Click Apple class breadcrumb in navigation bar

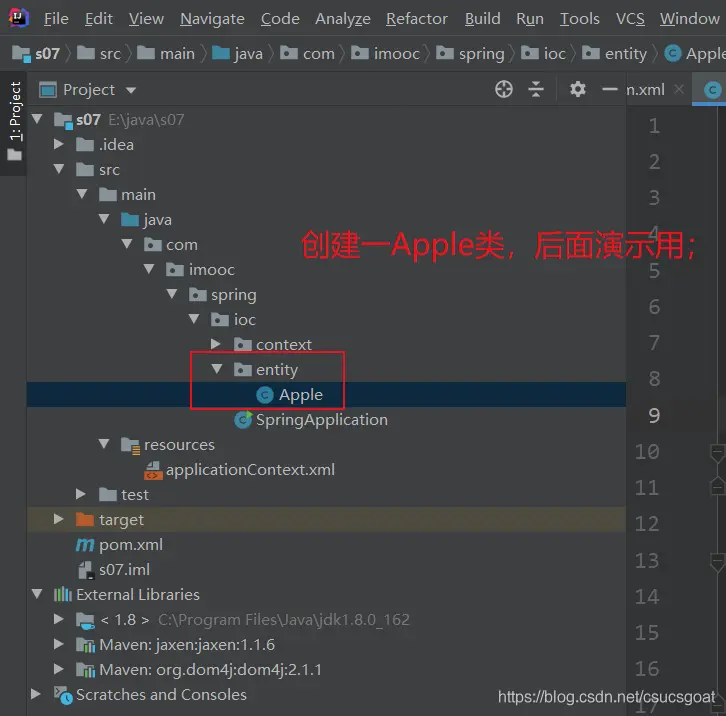click(x=695, y=54)
